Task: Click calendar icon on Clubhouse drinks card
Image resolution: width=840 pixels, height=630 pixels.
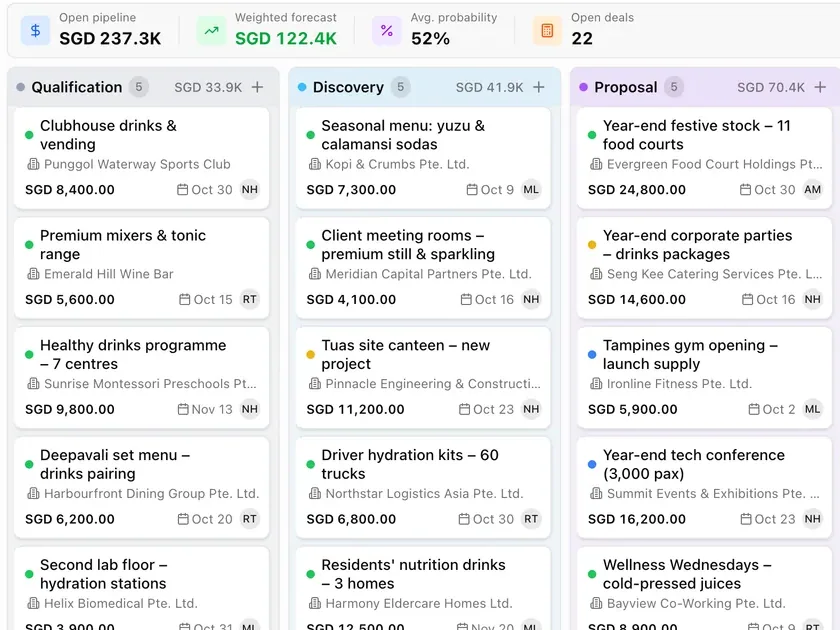Action: coord(183,190)
